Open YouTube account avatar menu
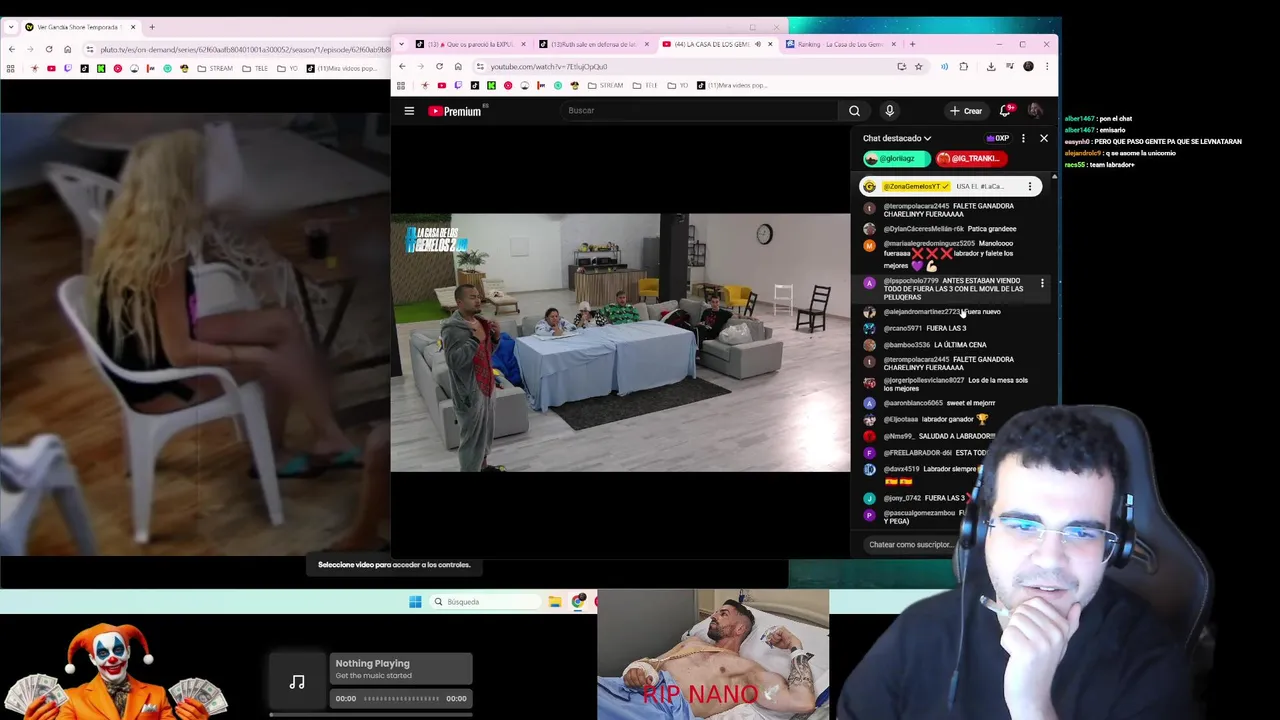Viewport: 1280px width, 720px height. [x=1035, y=111]
